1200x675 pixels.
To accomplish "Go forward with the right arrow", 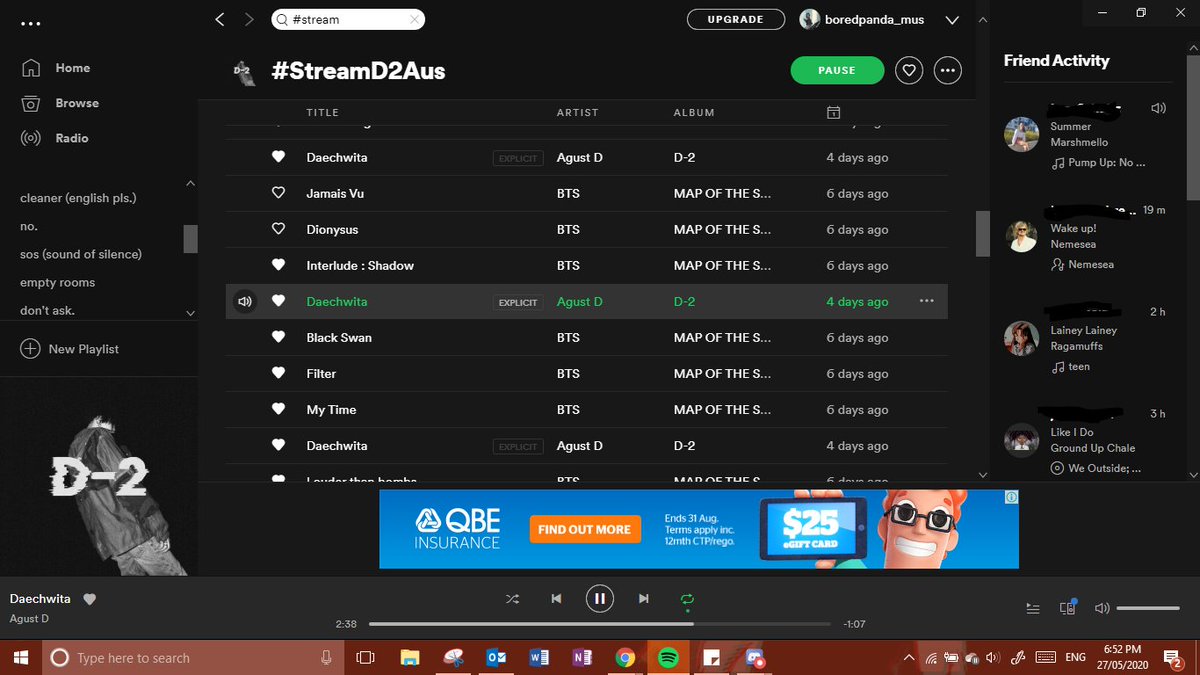I will pos(250,19).
